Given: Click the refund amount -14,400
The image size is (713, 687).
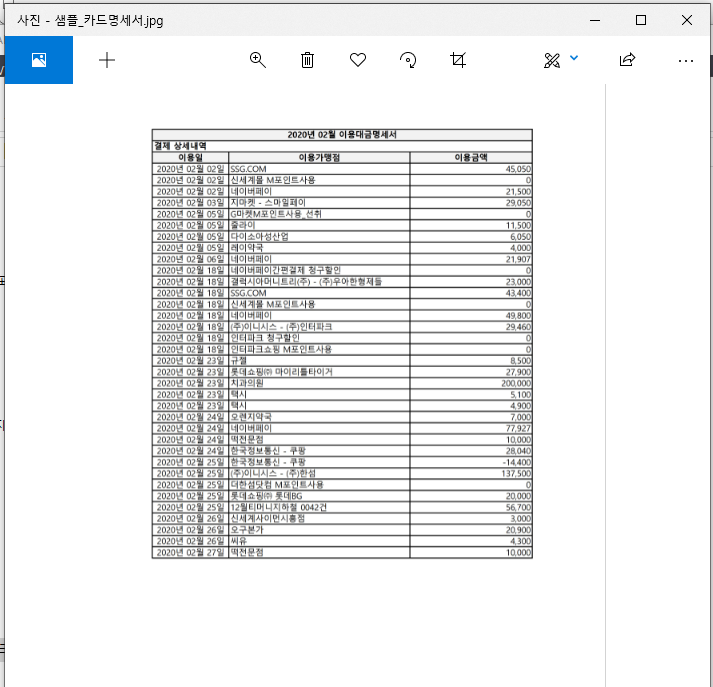Looking at the screenshot, I should [x=517, y=462].
